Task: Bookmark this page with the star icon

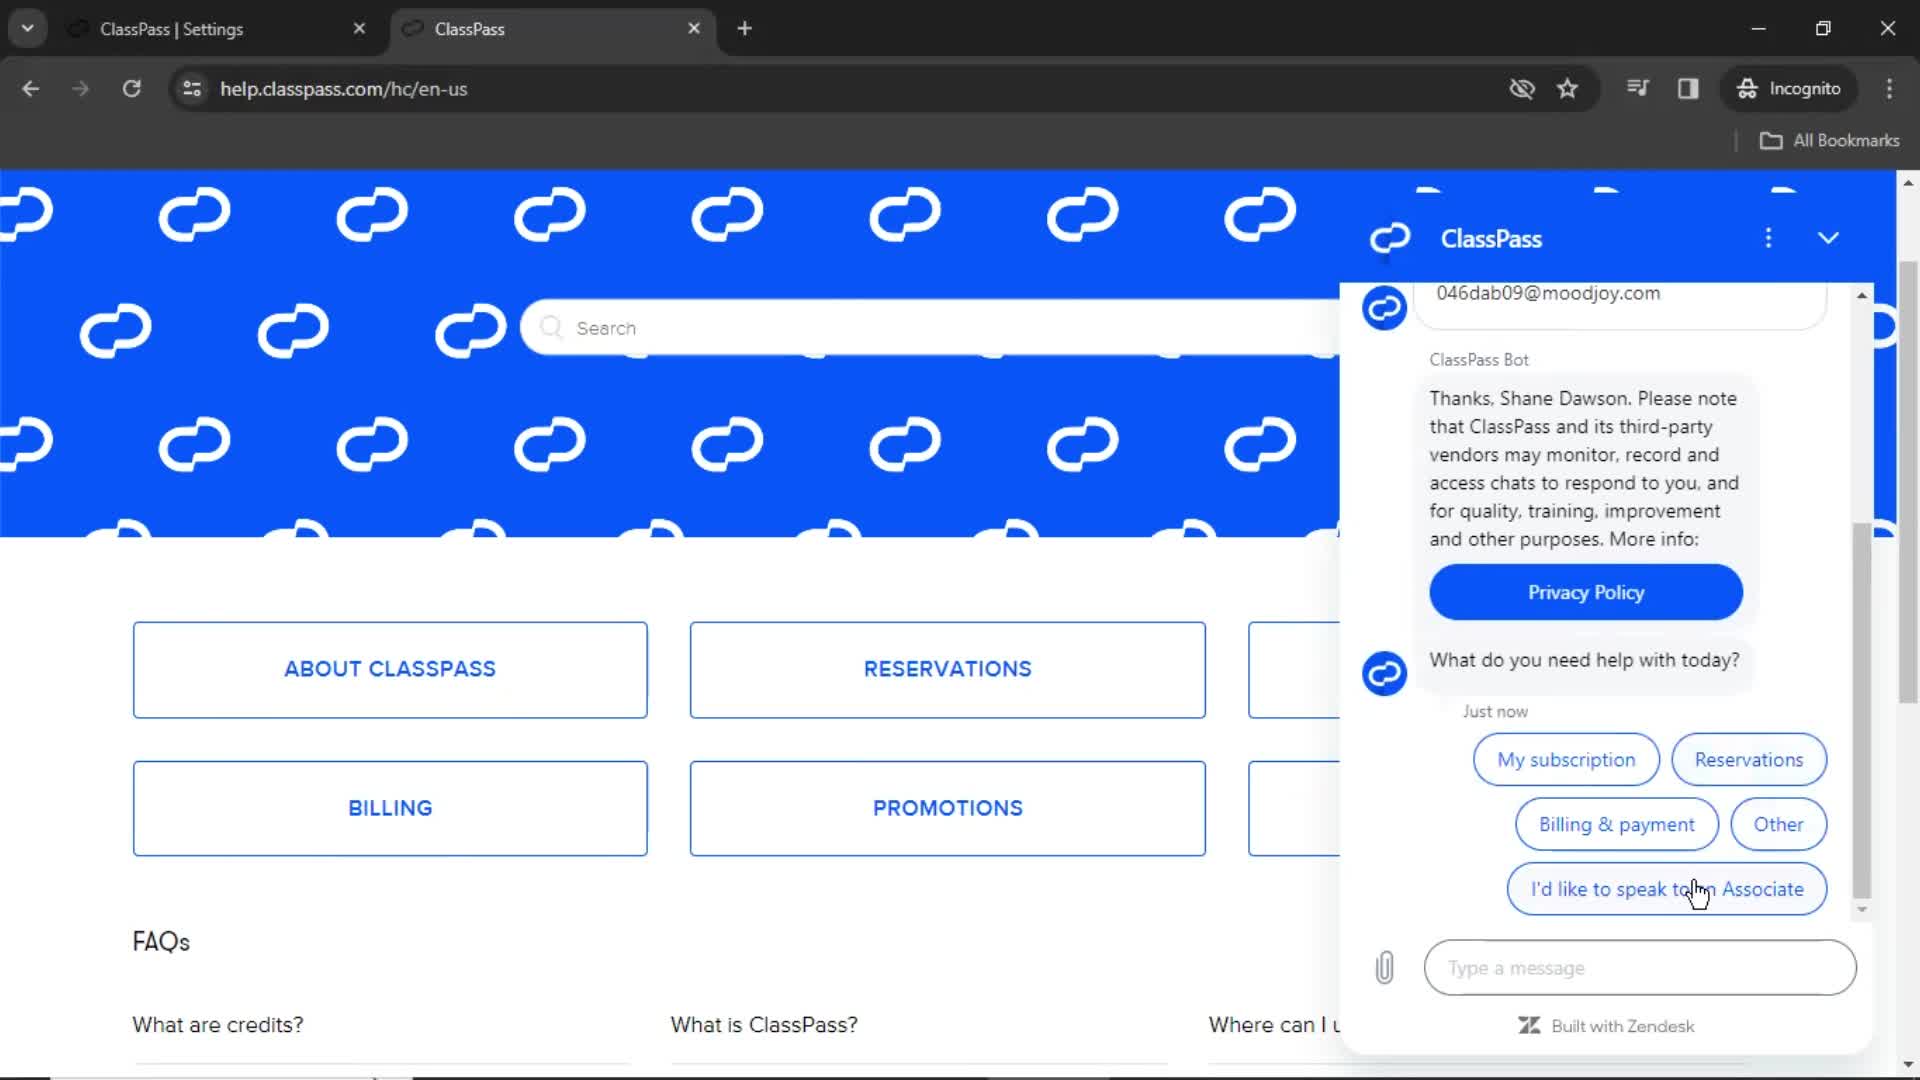Action: (1567, 89)
